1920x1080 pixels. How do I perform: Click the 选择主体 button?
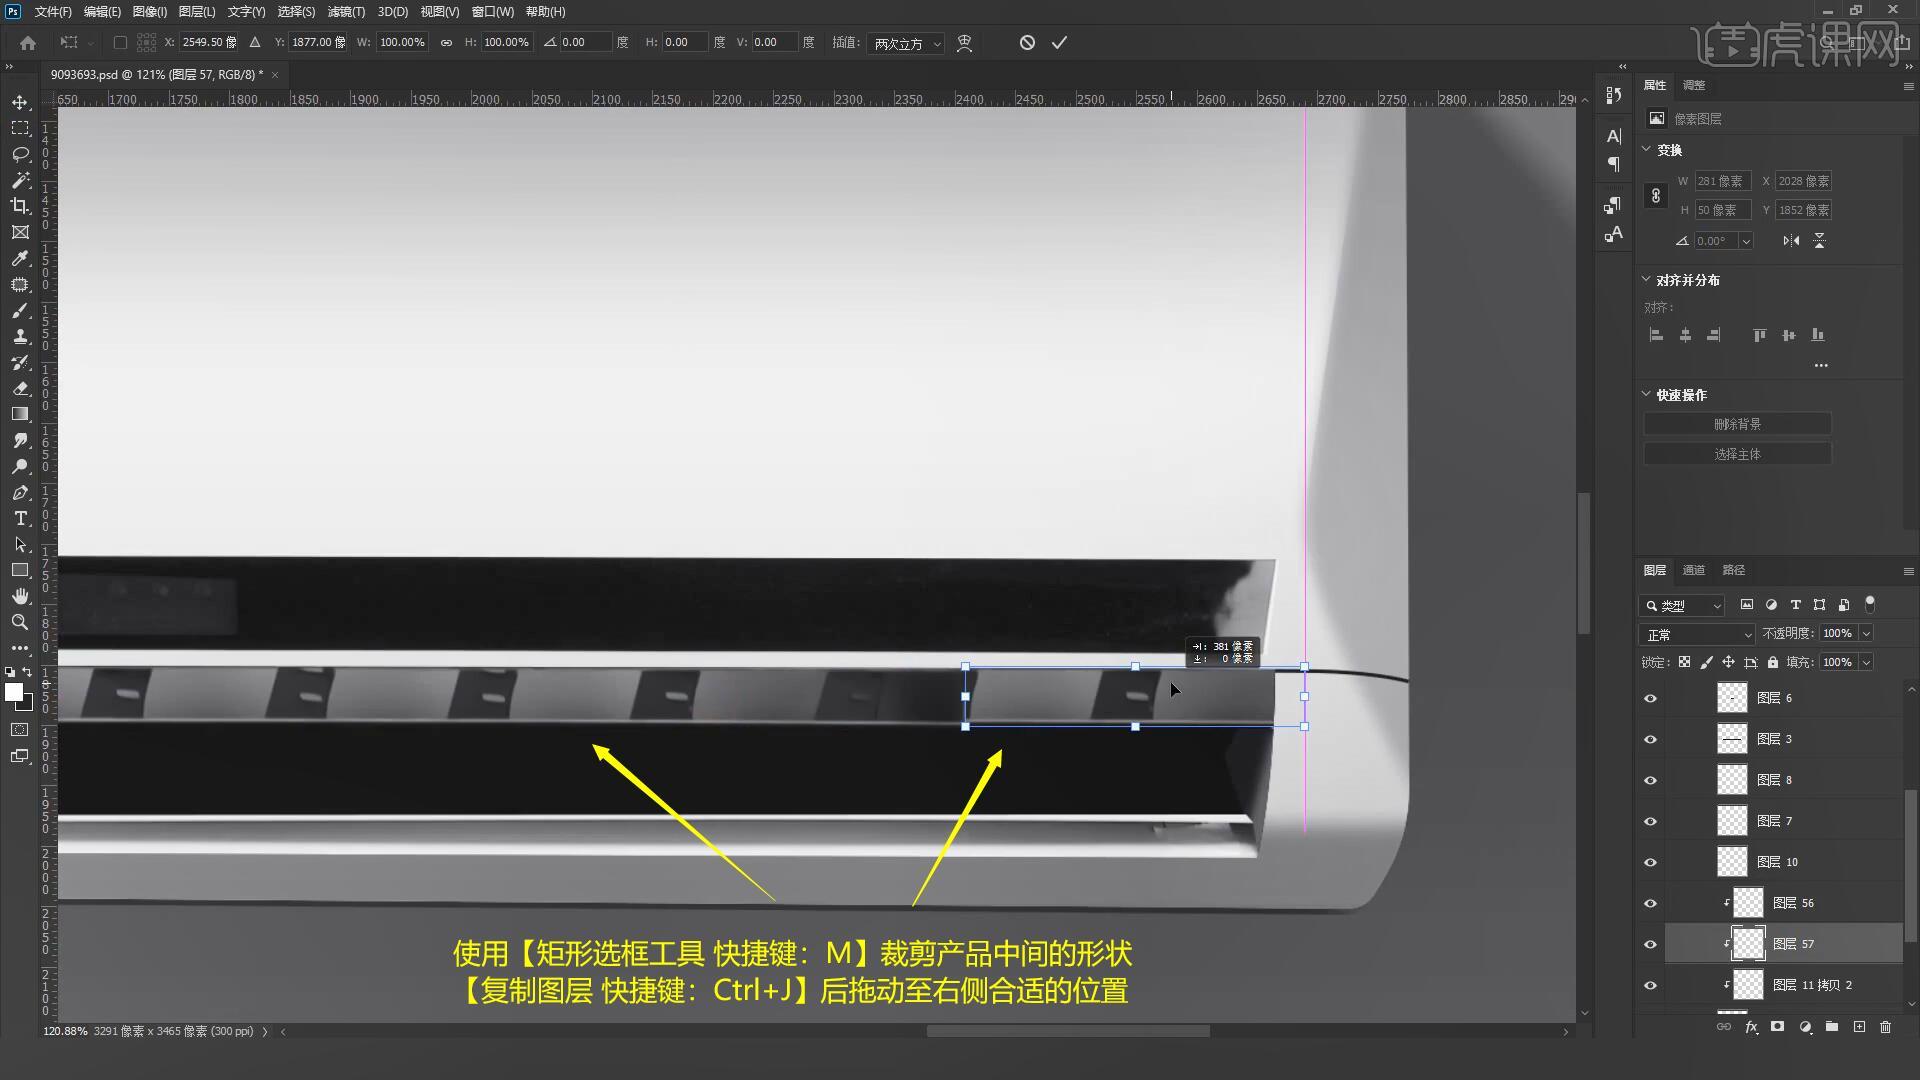tap(1737, 454)
